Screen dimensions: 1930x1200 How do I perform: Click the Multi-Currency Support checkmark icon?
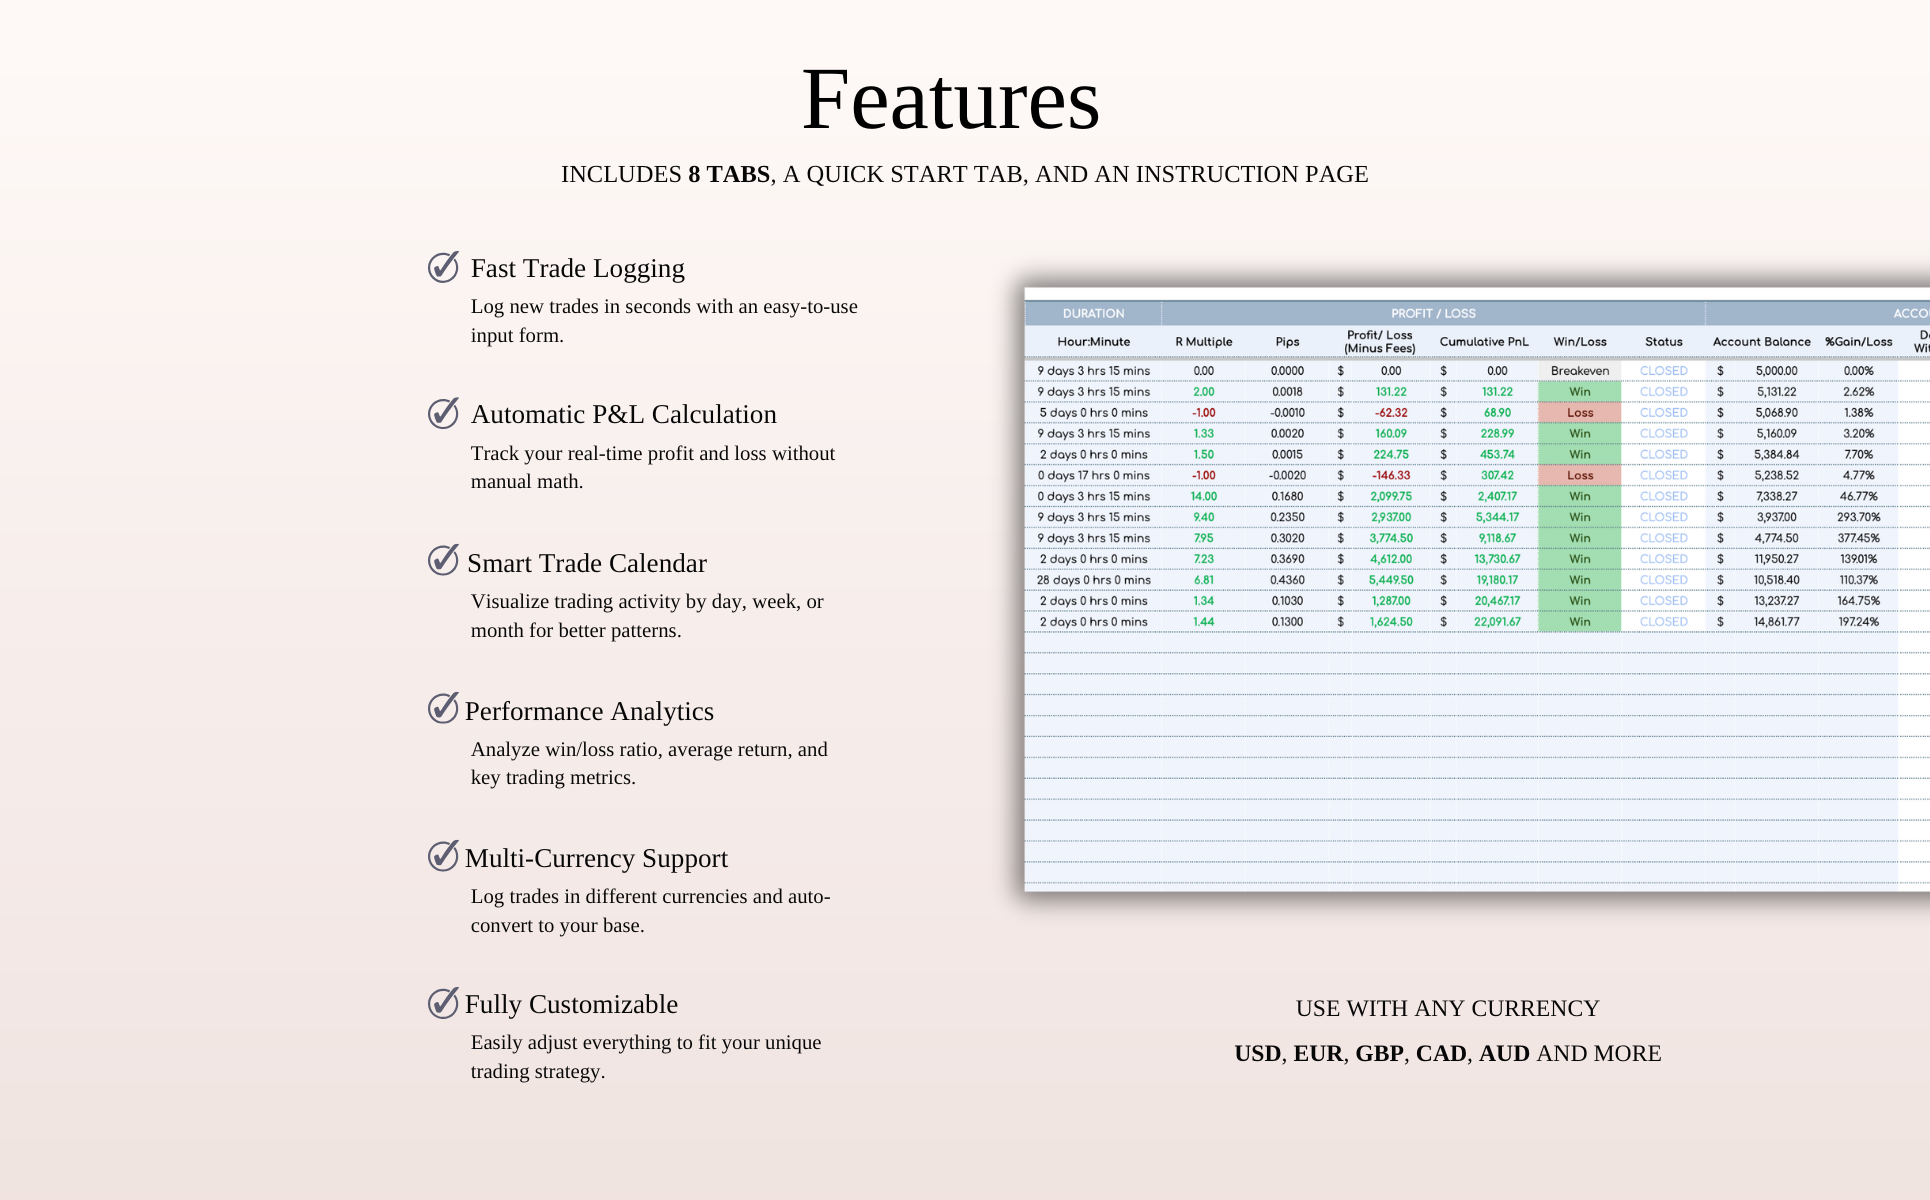(443, 856)
